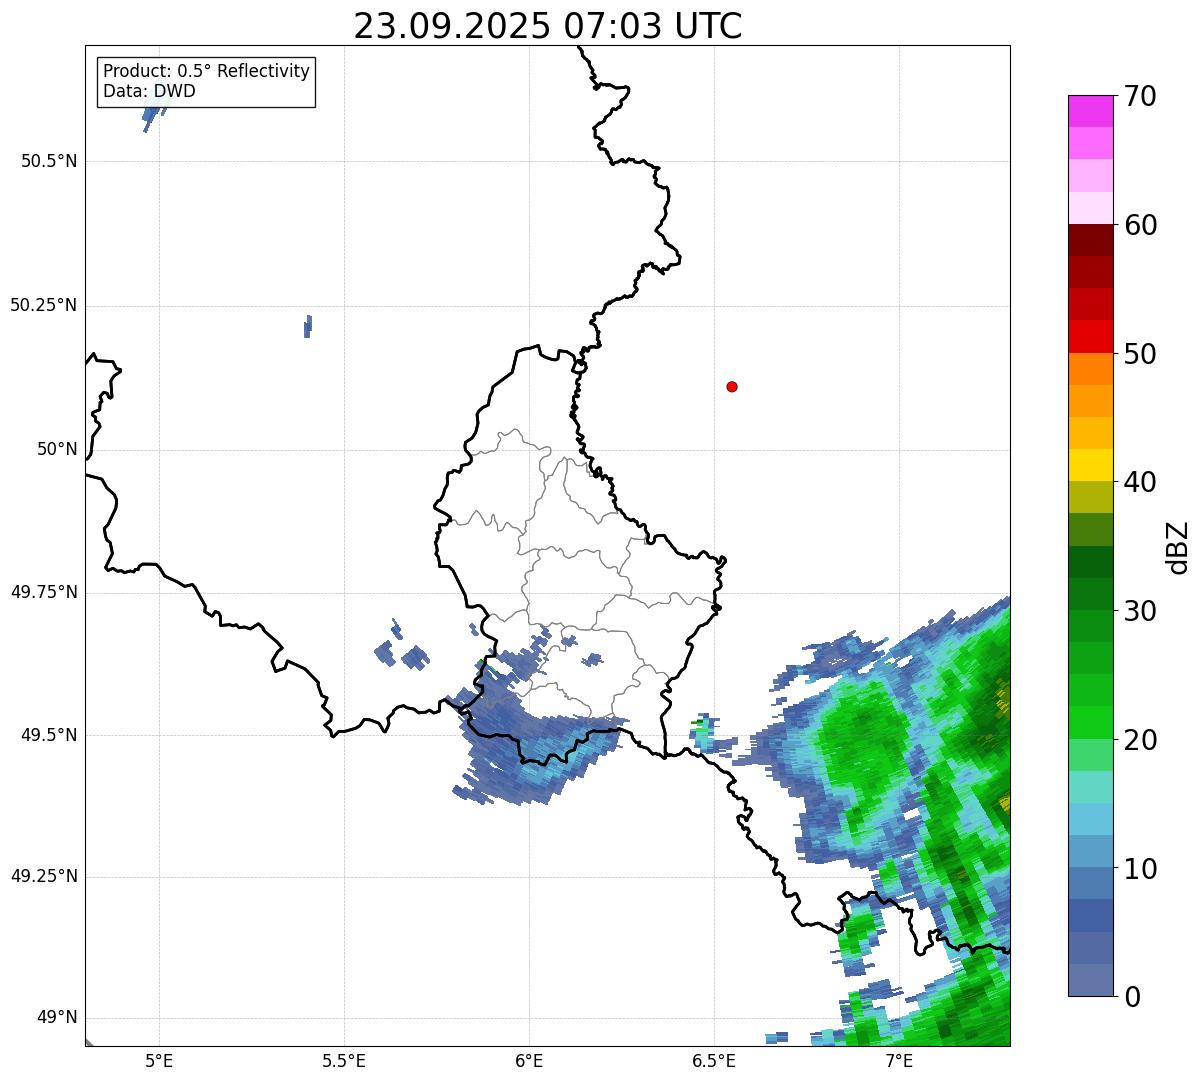Pick the orange swatch just below 50
Image resolution: width=1202 pixels, height=1081 pixels.
[1091, 369]
